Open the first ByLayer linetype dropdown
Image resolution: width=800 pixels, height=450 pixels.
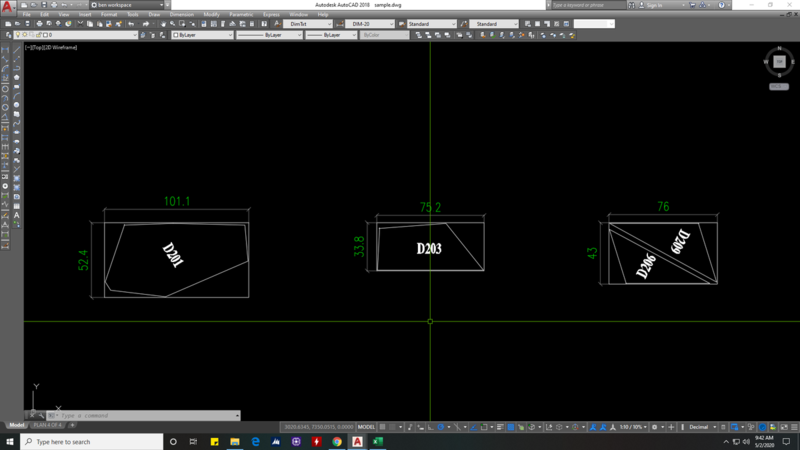pyautogui.click(x=269, y=35)
